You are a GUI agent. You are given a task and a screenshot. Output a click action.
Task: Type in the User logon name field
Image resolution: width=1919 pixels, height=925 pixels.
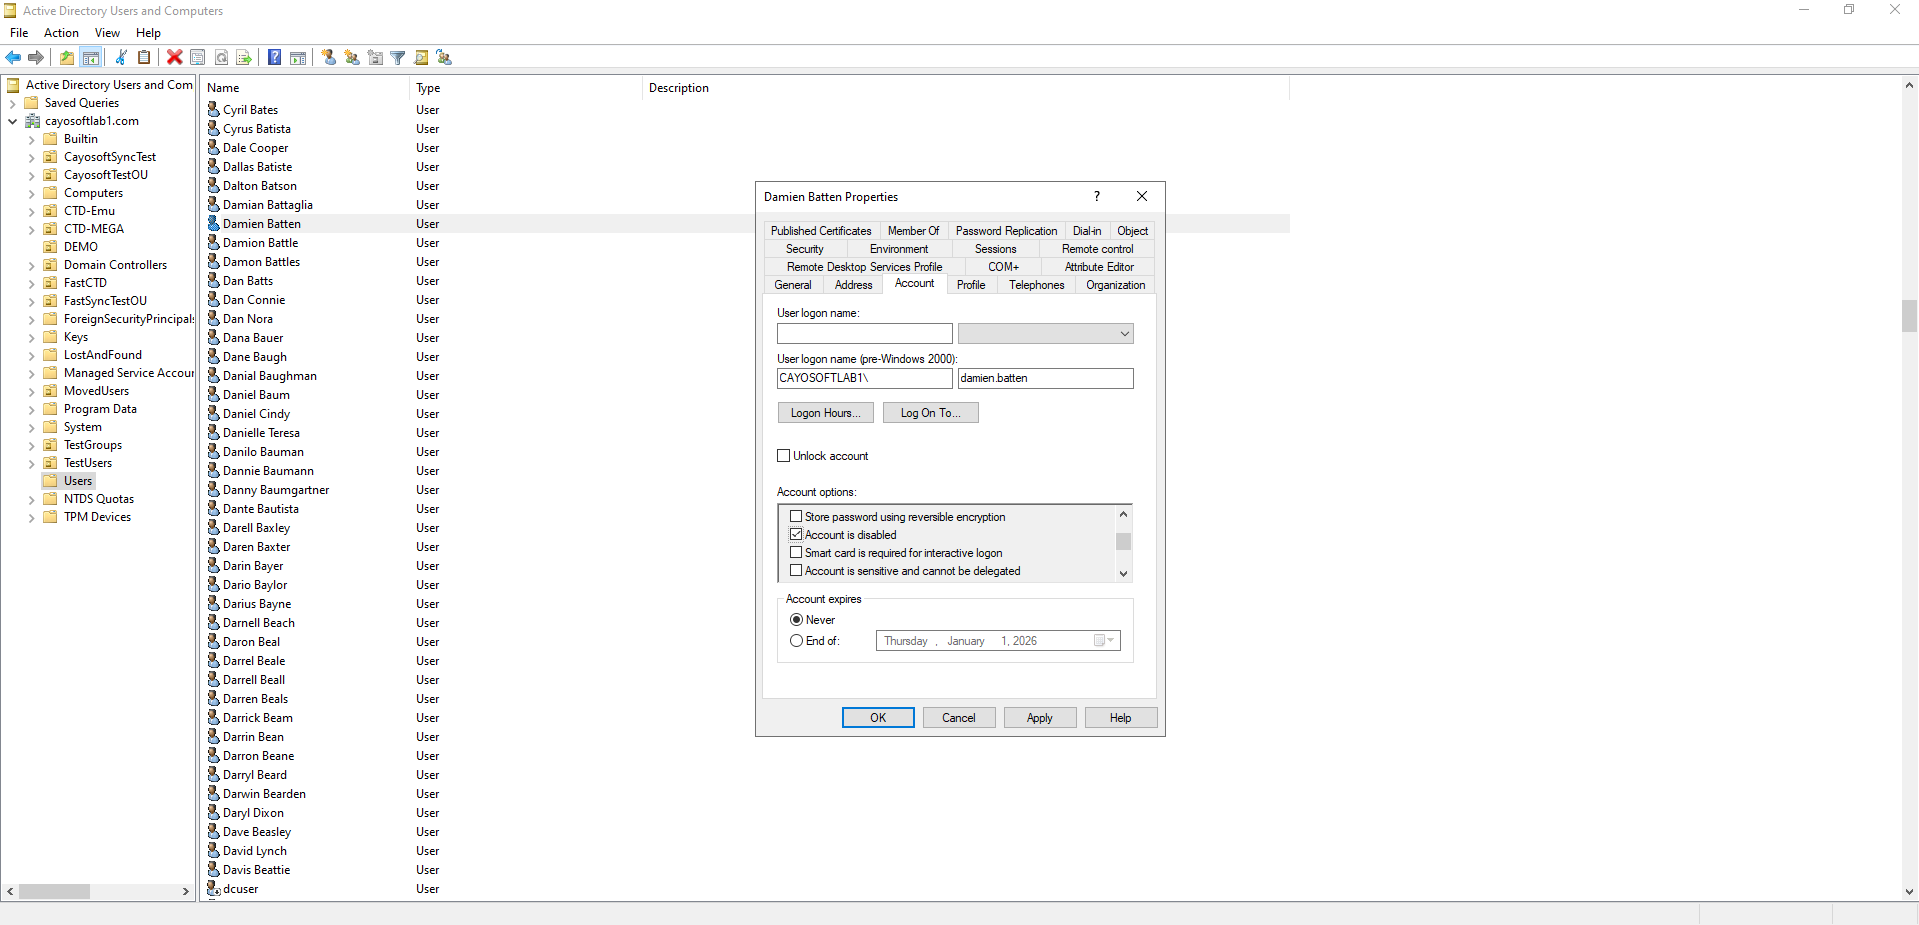(864, 333)
